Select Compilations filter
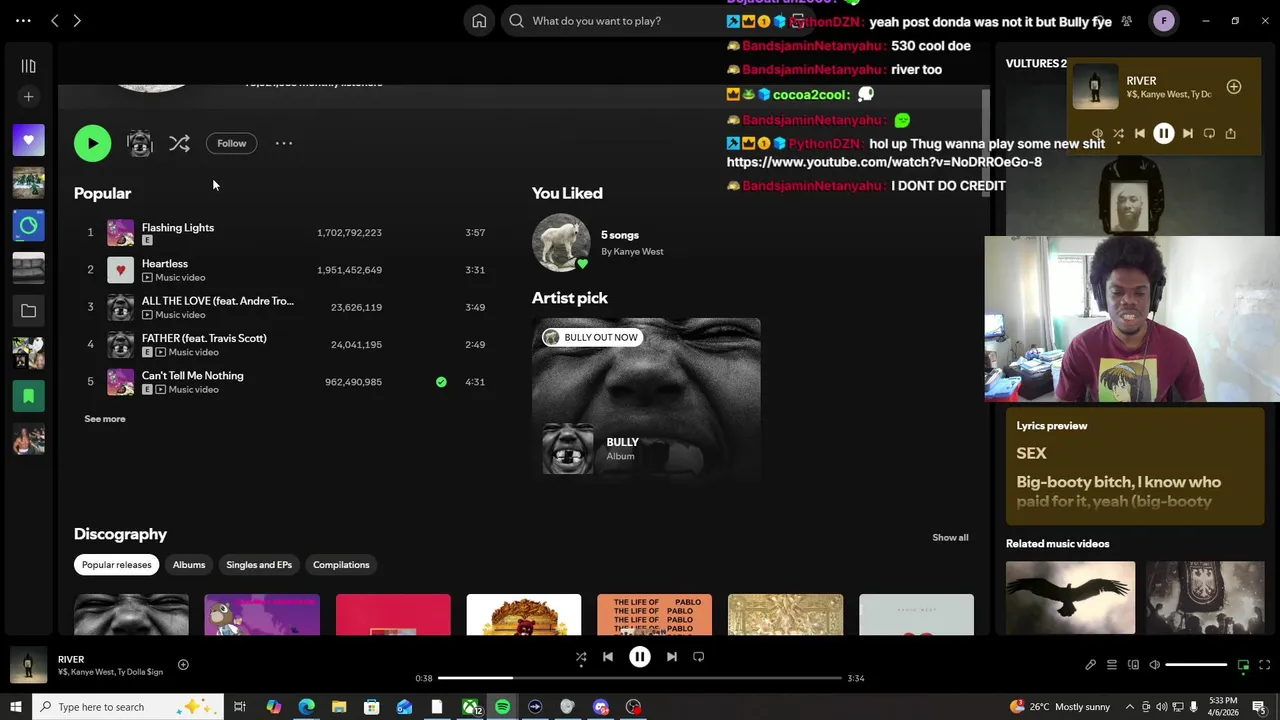Viewport: 1280px width, 720px height. [341, 565]
